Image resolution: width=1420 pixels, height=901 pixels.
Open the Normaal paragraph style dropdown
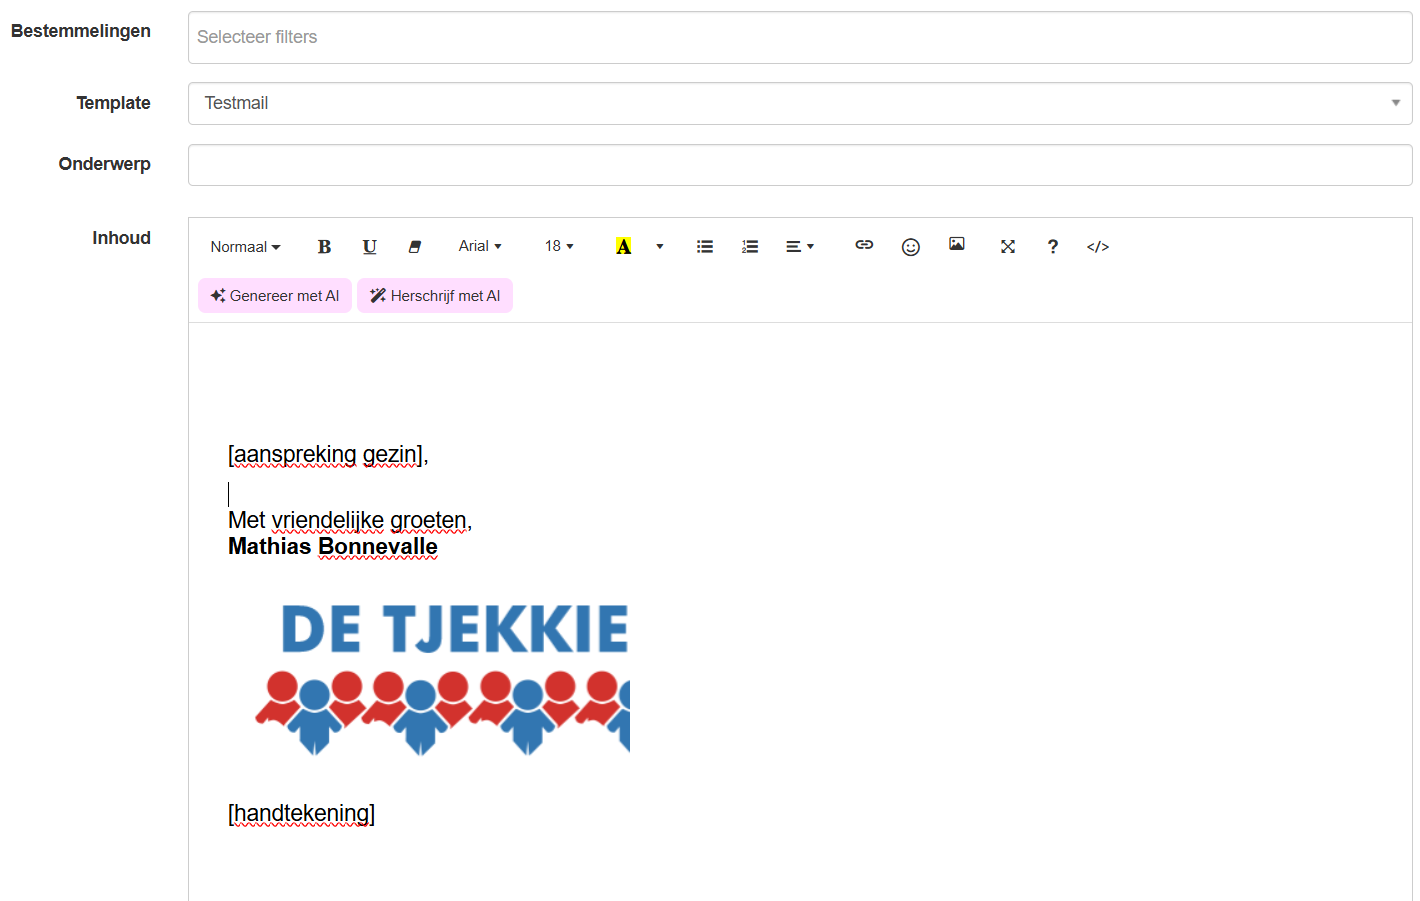245,246
